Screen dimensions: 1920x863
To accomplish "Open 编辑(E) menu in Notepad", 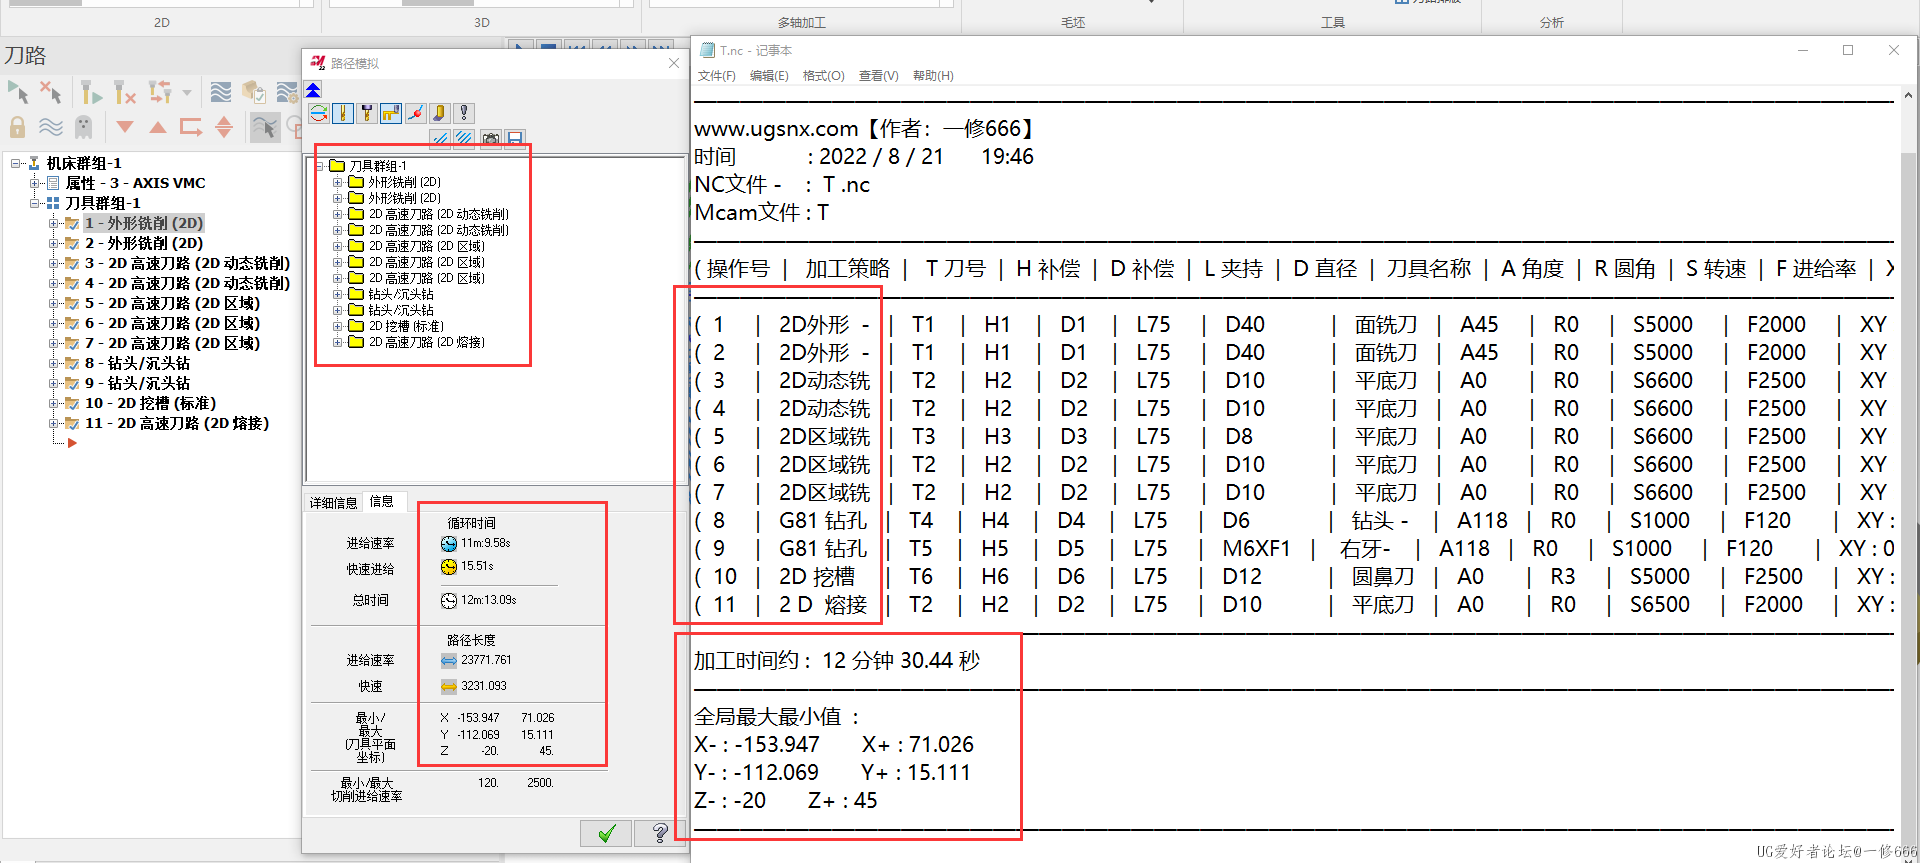I will click(x=769, y=76).
